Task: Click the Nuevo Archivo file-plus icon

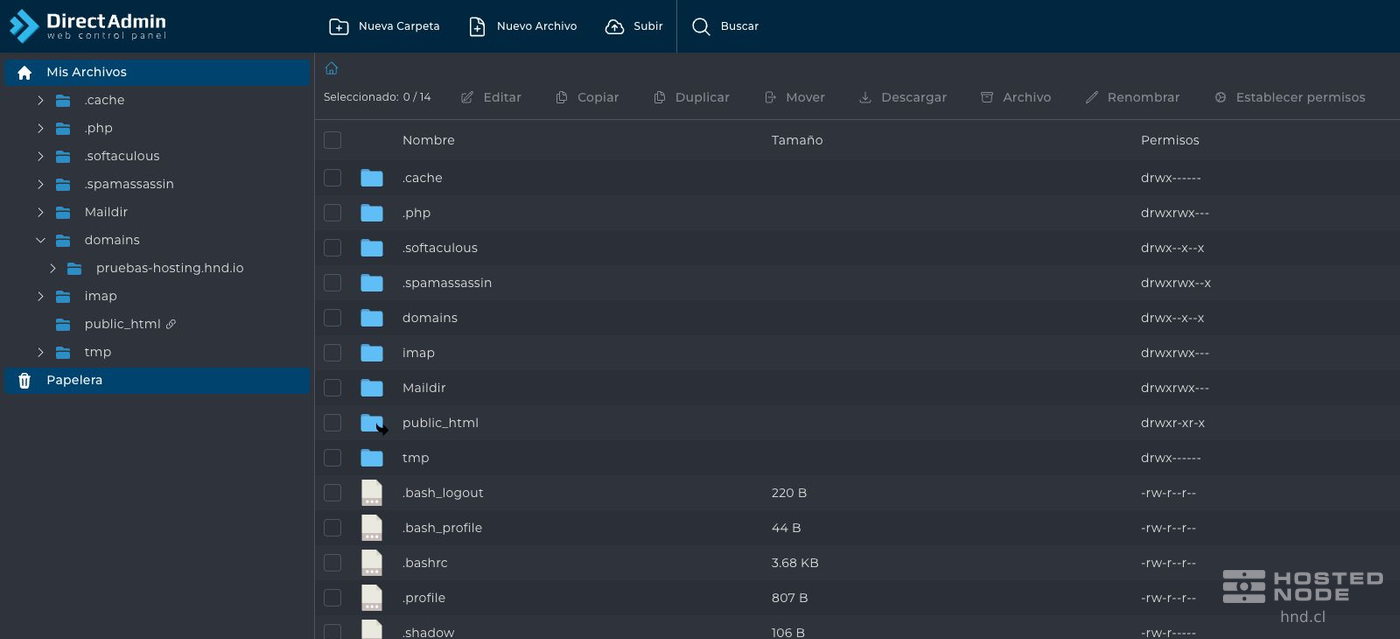Action: pyautogui.click(x=477, y=27)
